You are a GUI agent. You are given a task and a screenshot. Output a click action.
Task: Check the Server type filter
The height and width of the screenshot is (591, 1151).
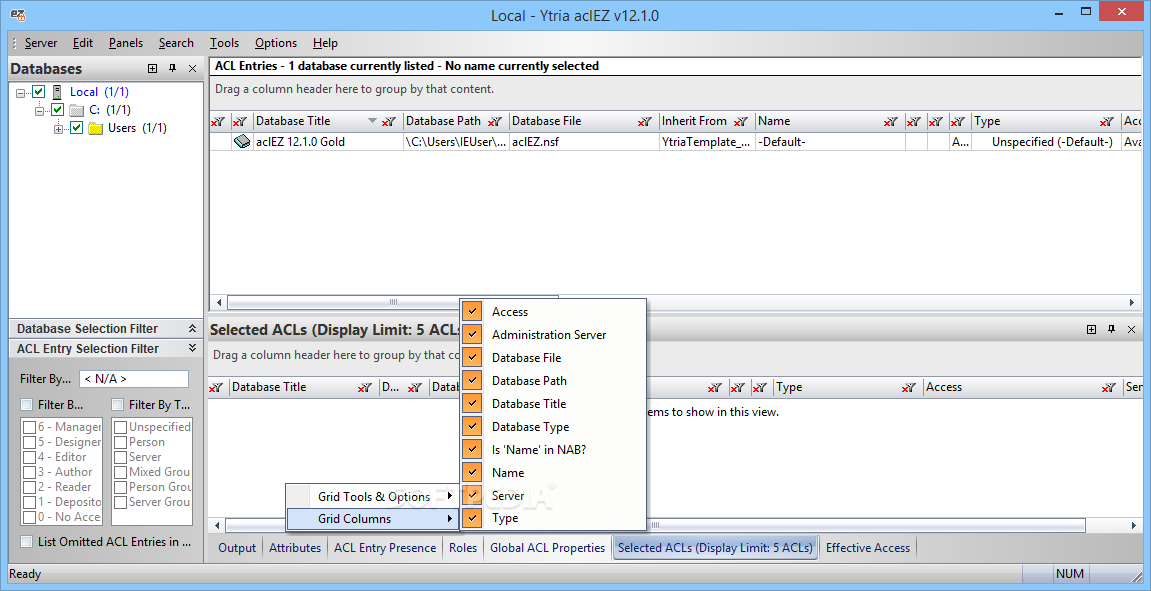point(120,457)
